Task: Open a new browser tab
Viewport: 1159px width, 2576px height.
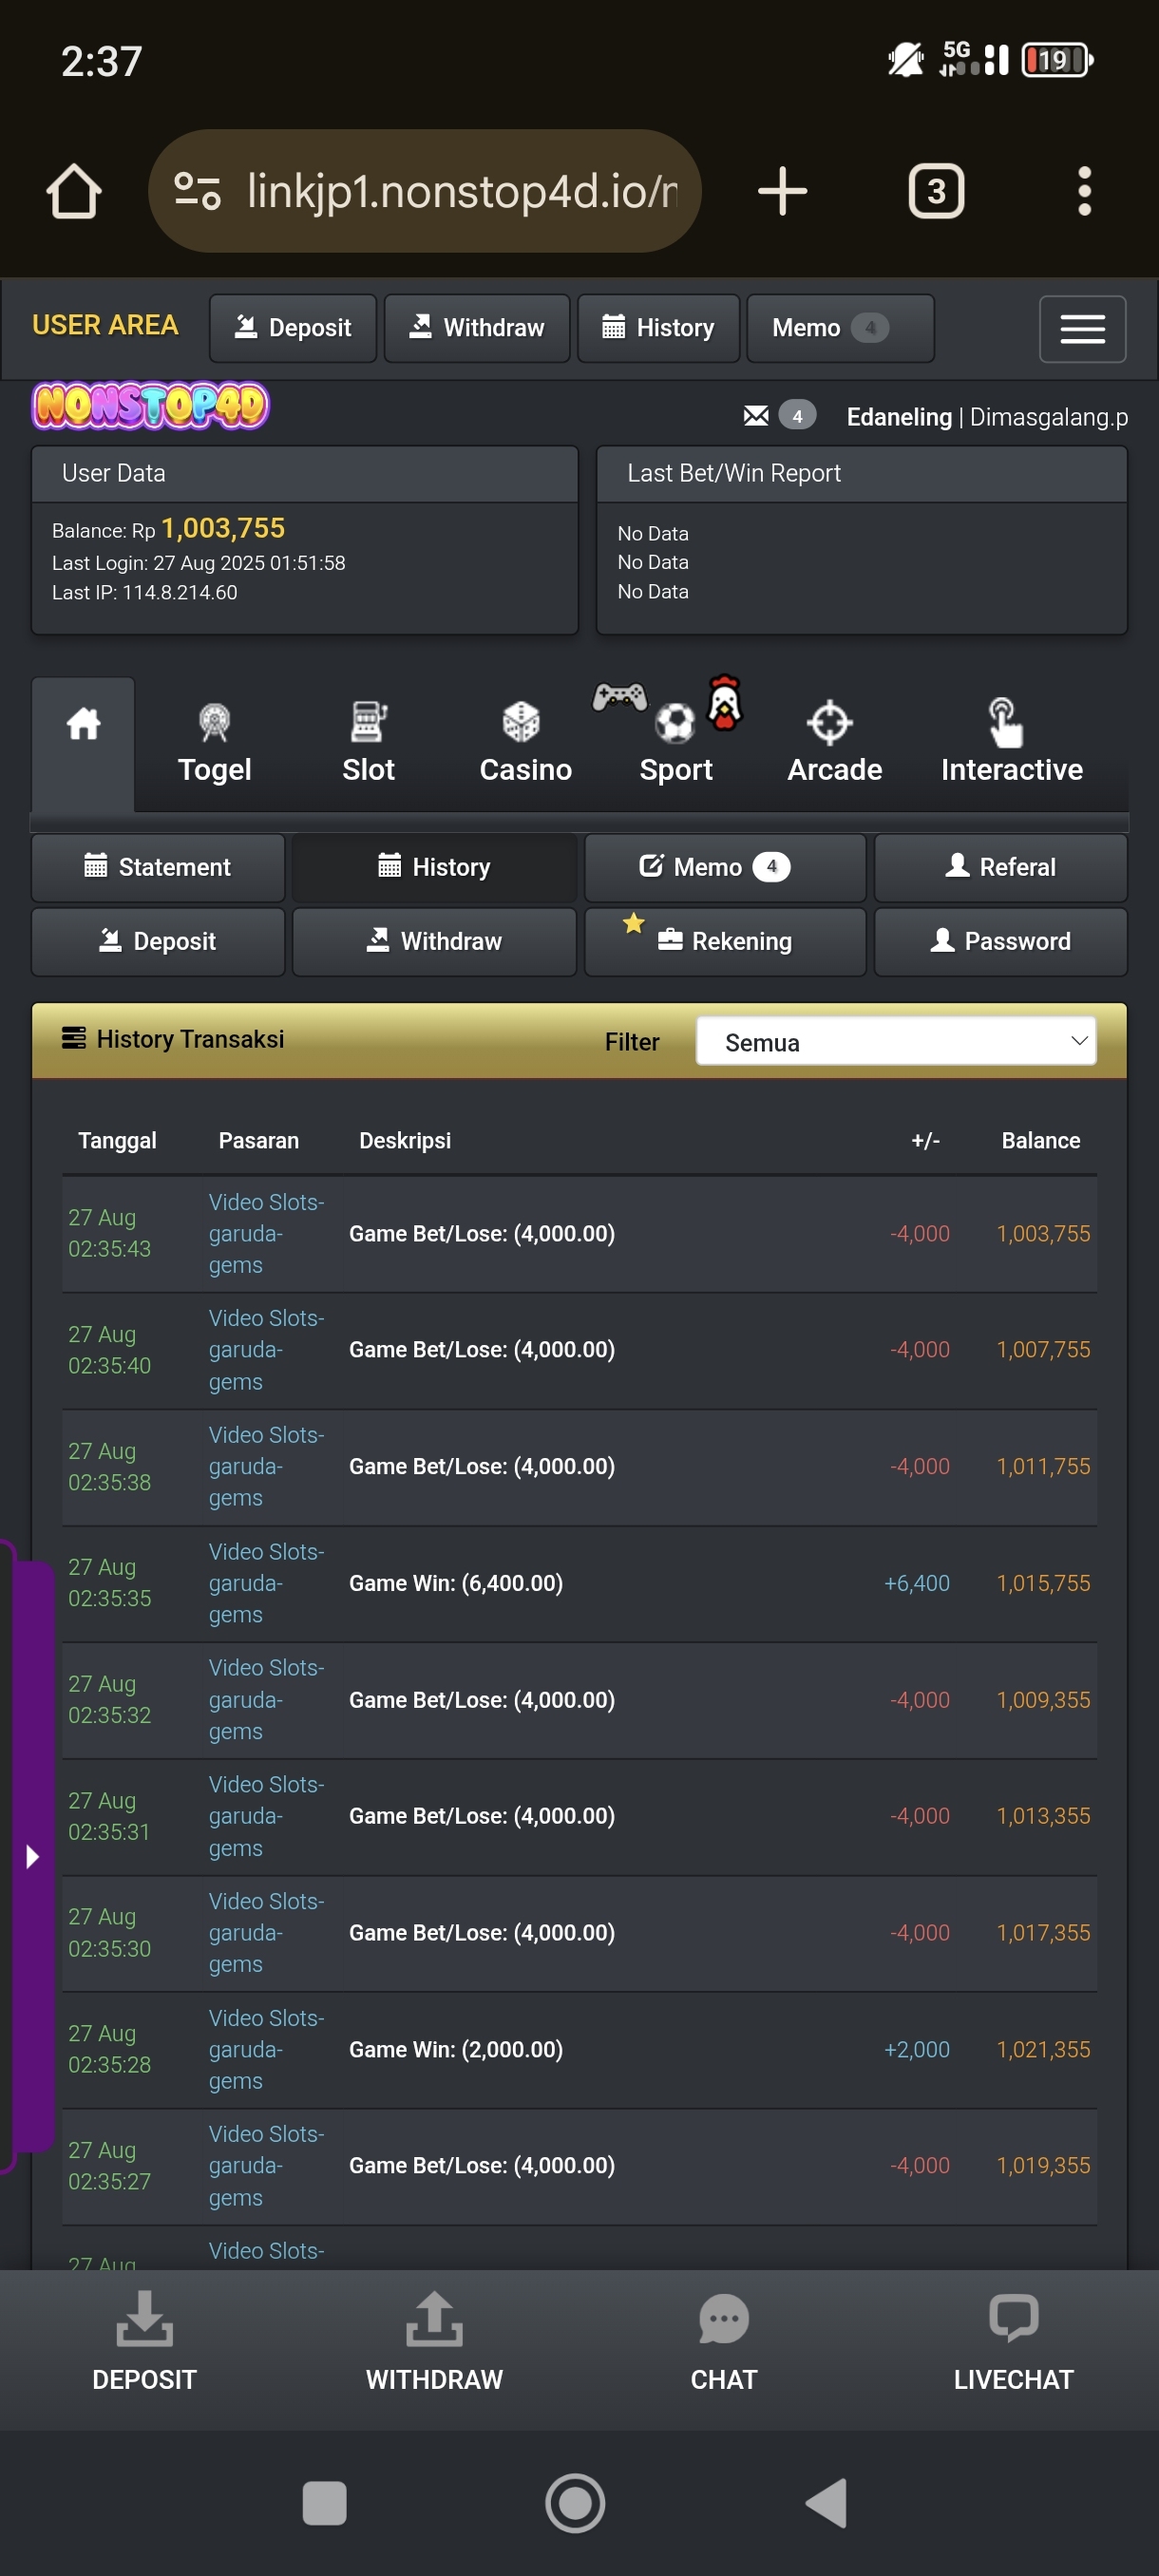Action: 782,191
